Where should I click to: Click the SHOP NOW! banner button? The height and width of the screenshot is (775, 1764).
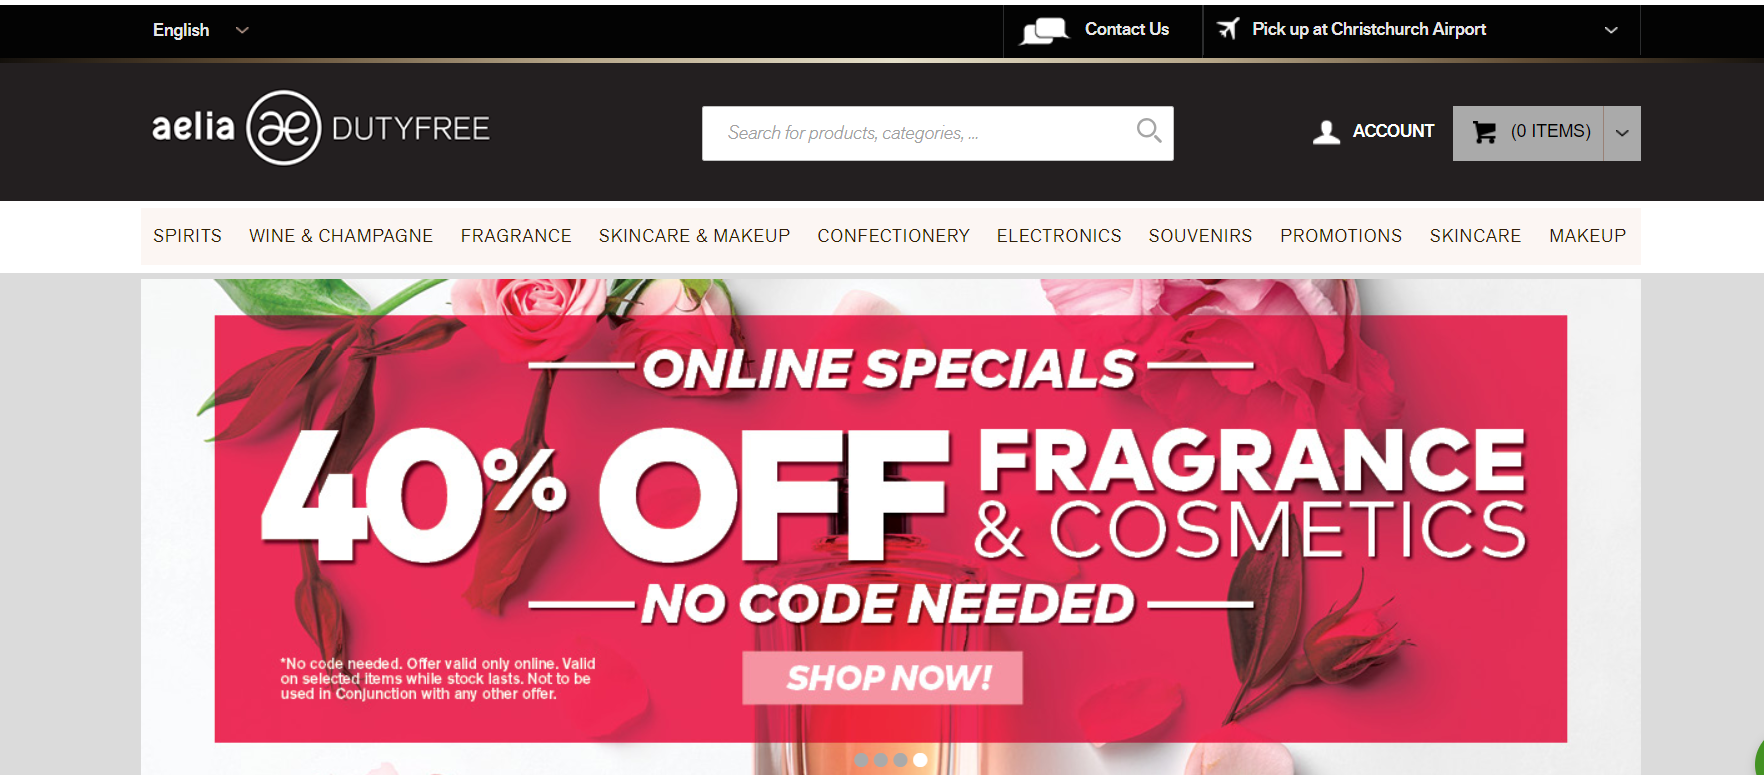882,678
